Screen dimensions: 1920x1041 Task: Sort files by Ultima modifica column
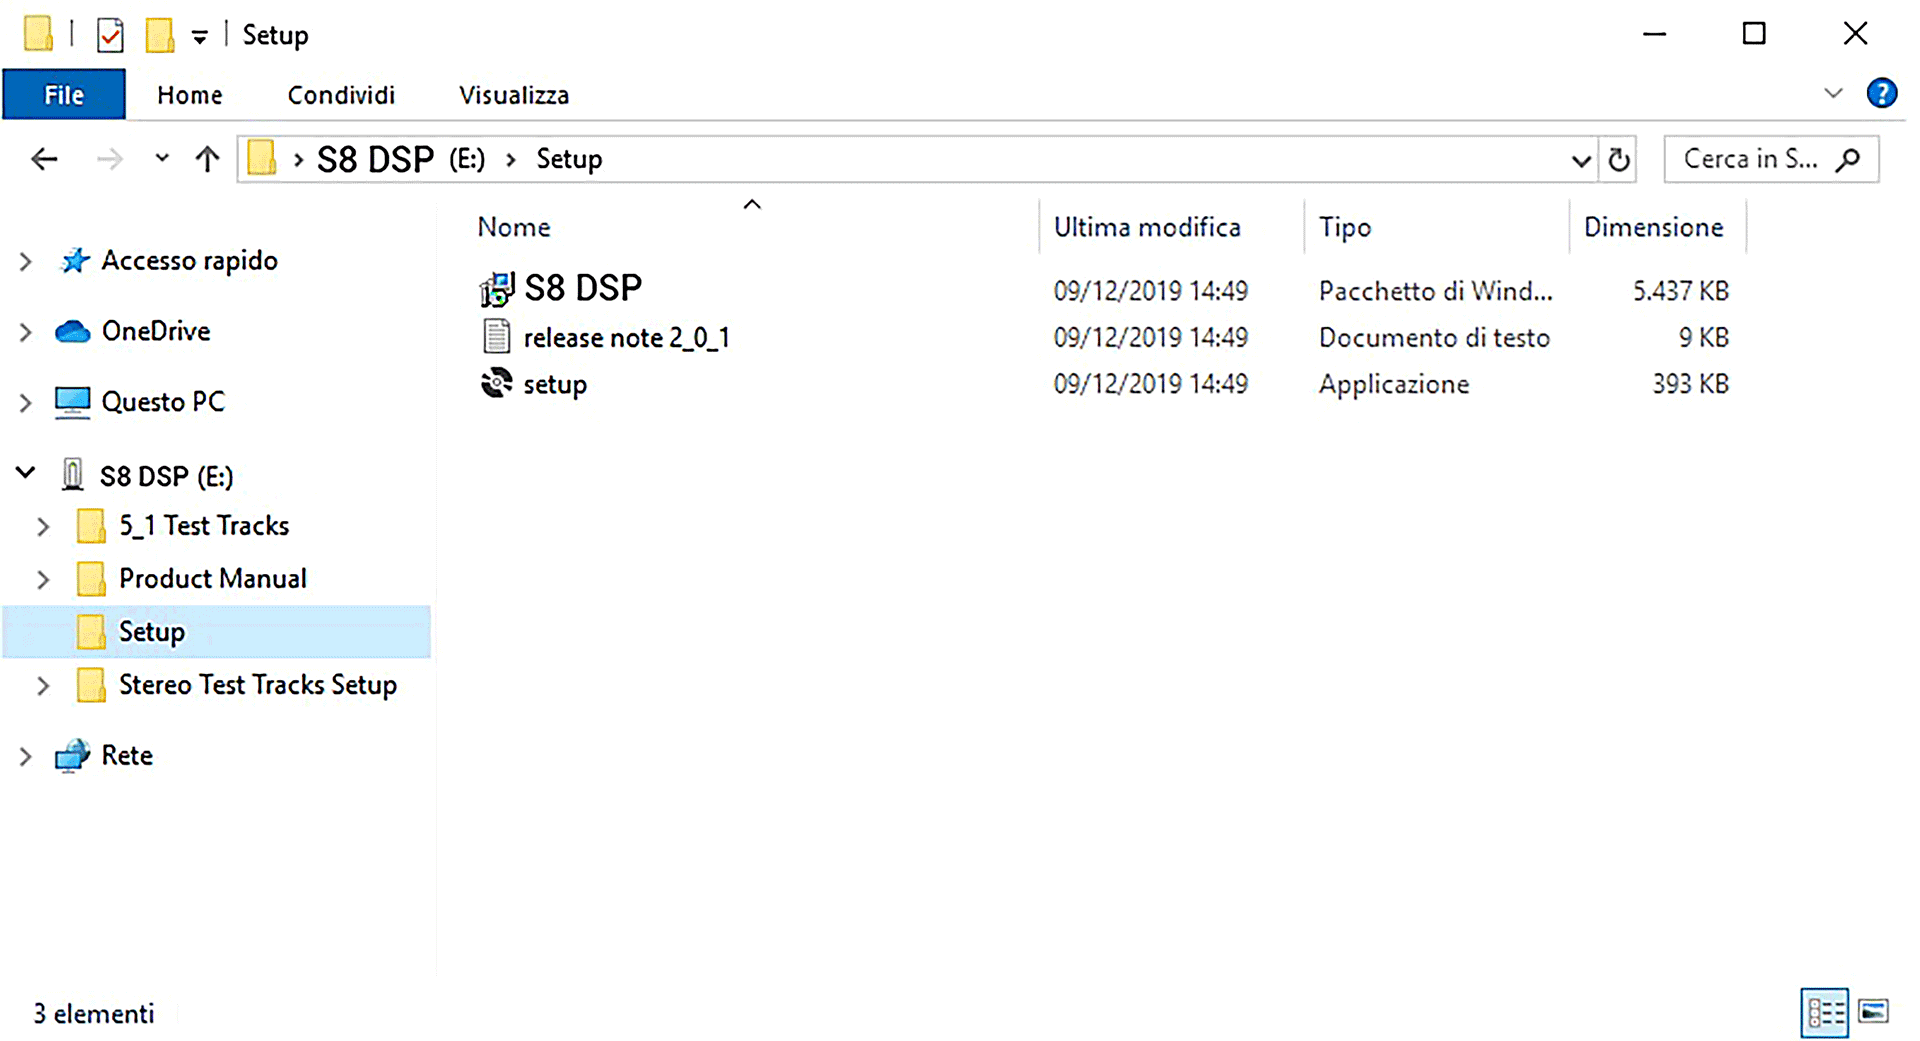pos(1146,227)
